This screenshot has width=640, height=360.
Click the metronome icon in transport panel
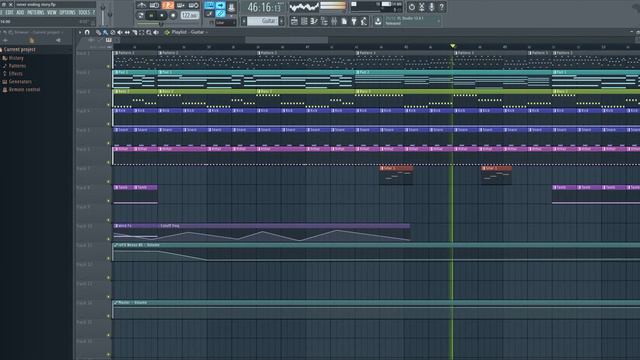point(142,5)
